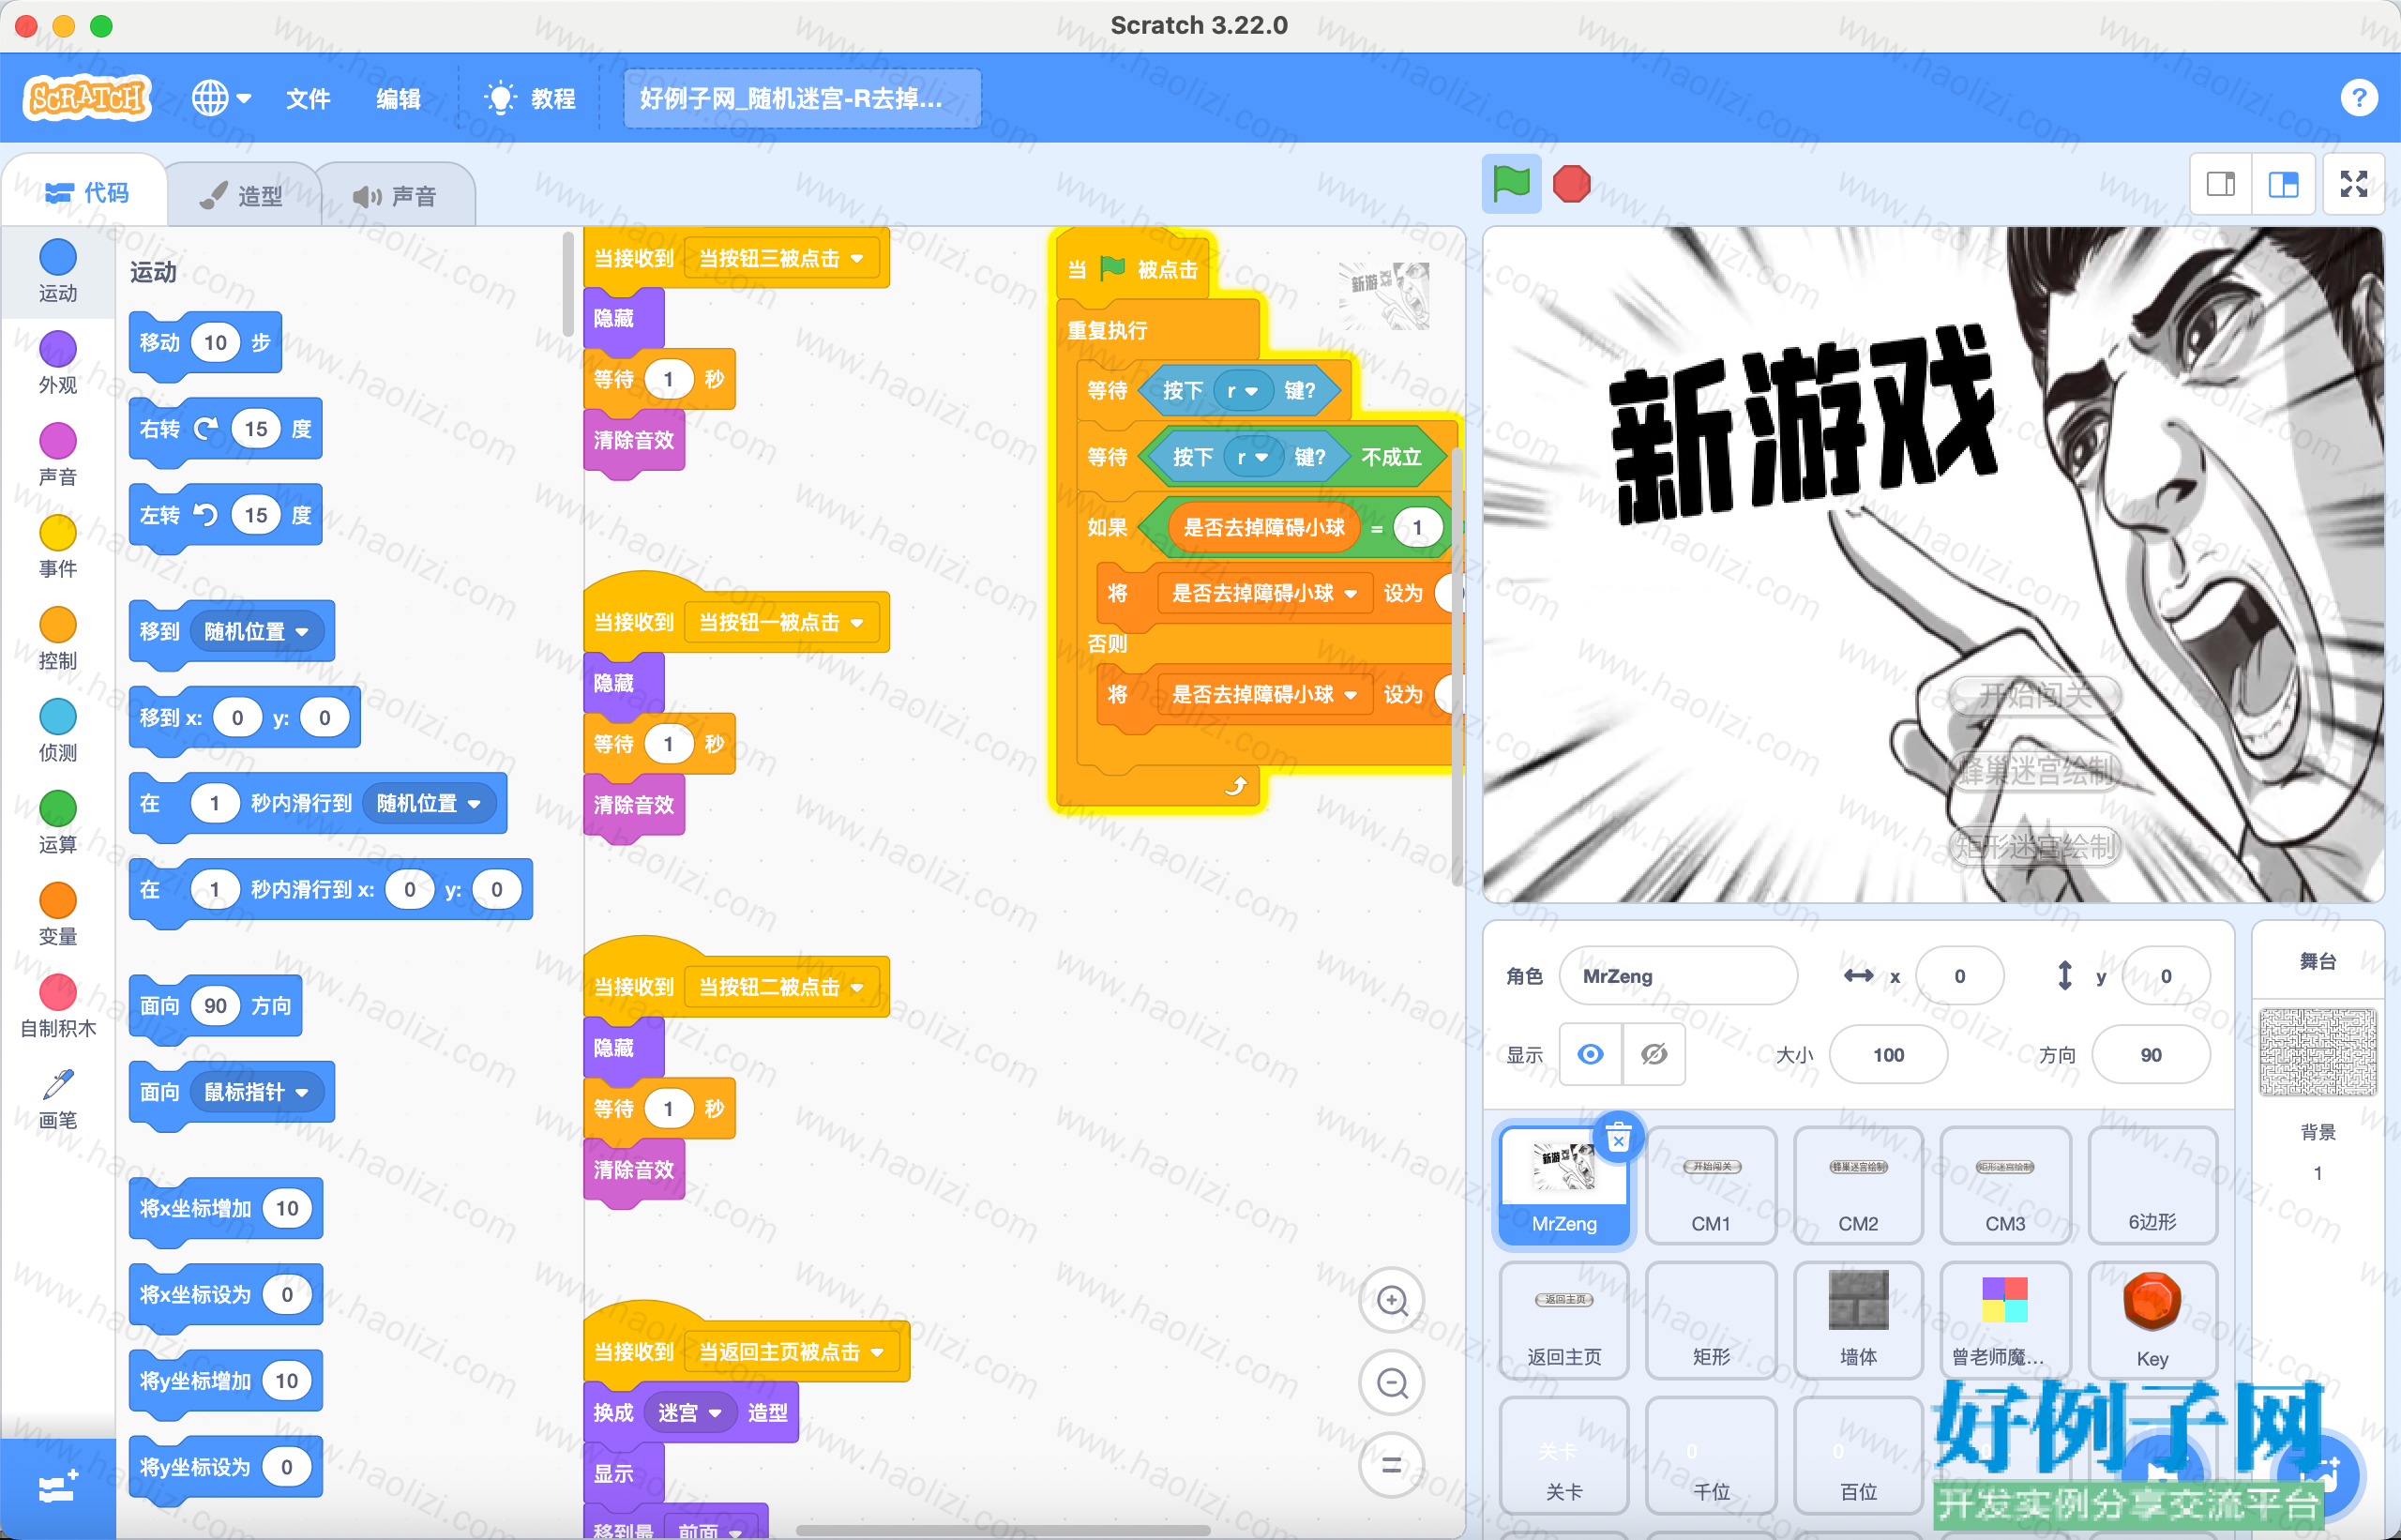
Task: Switch to large stage layout
Action: 2284,184
